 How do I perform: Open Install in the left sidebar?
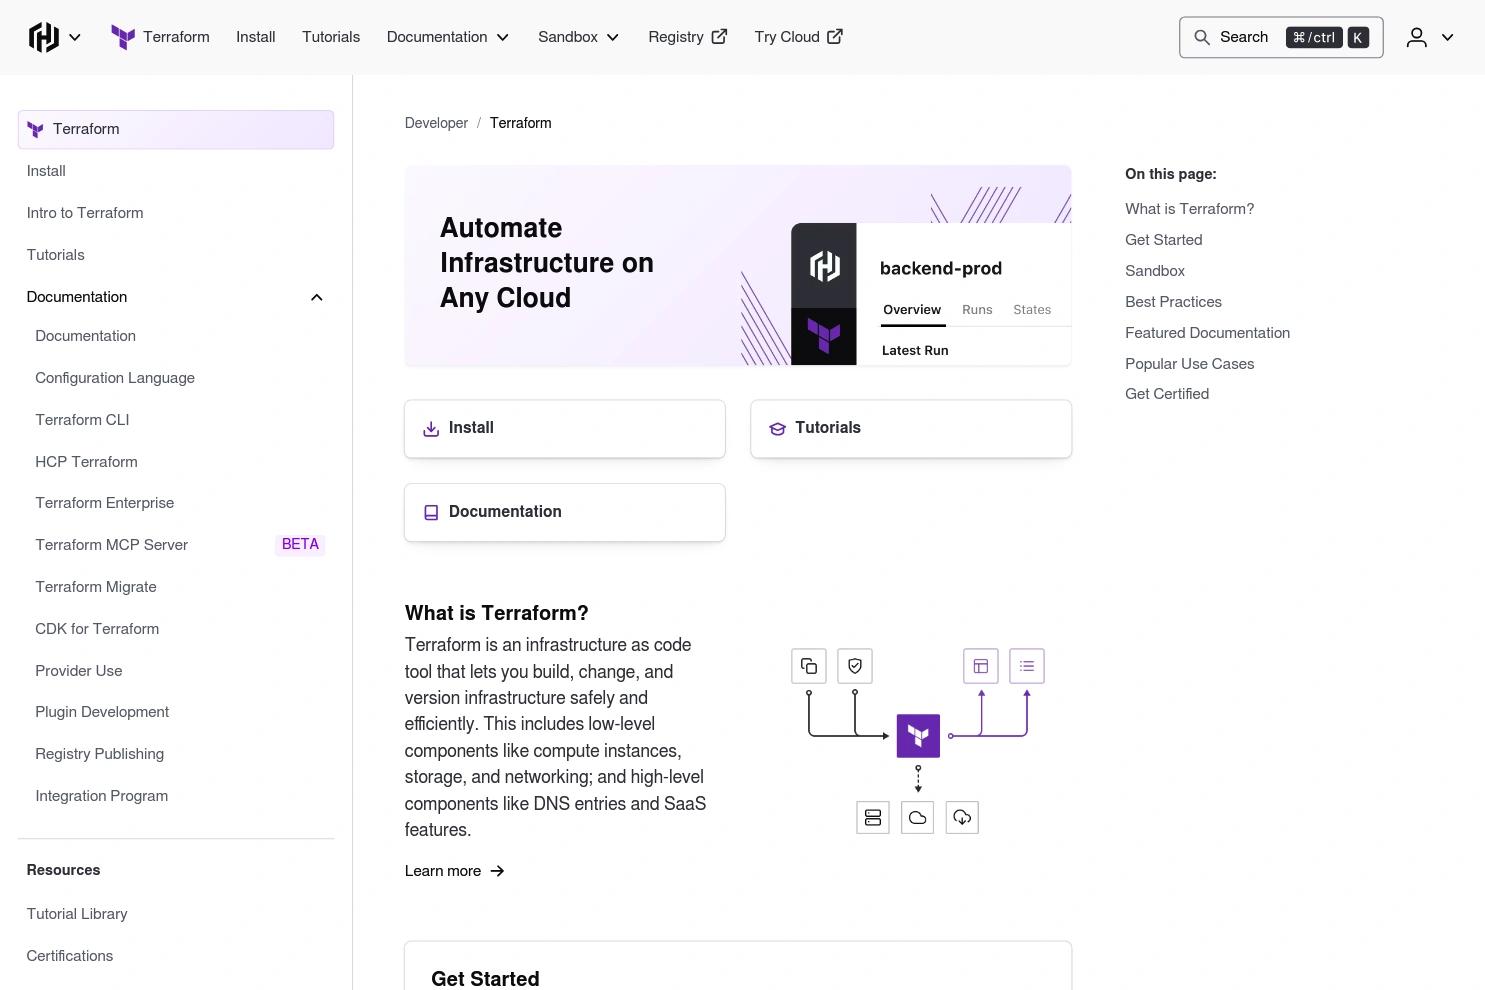click(x=46, y=171)
